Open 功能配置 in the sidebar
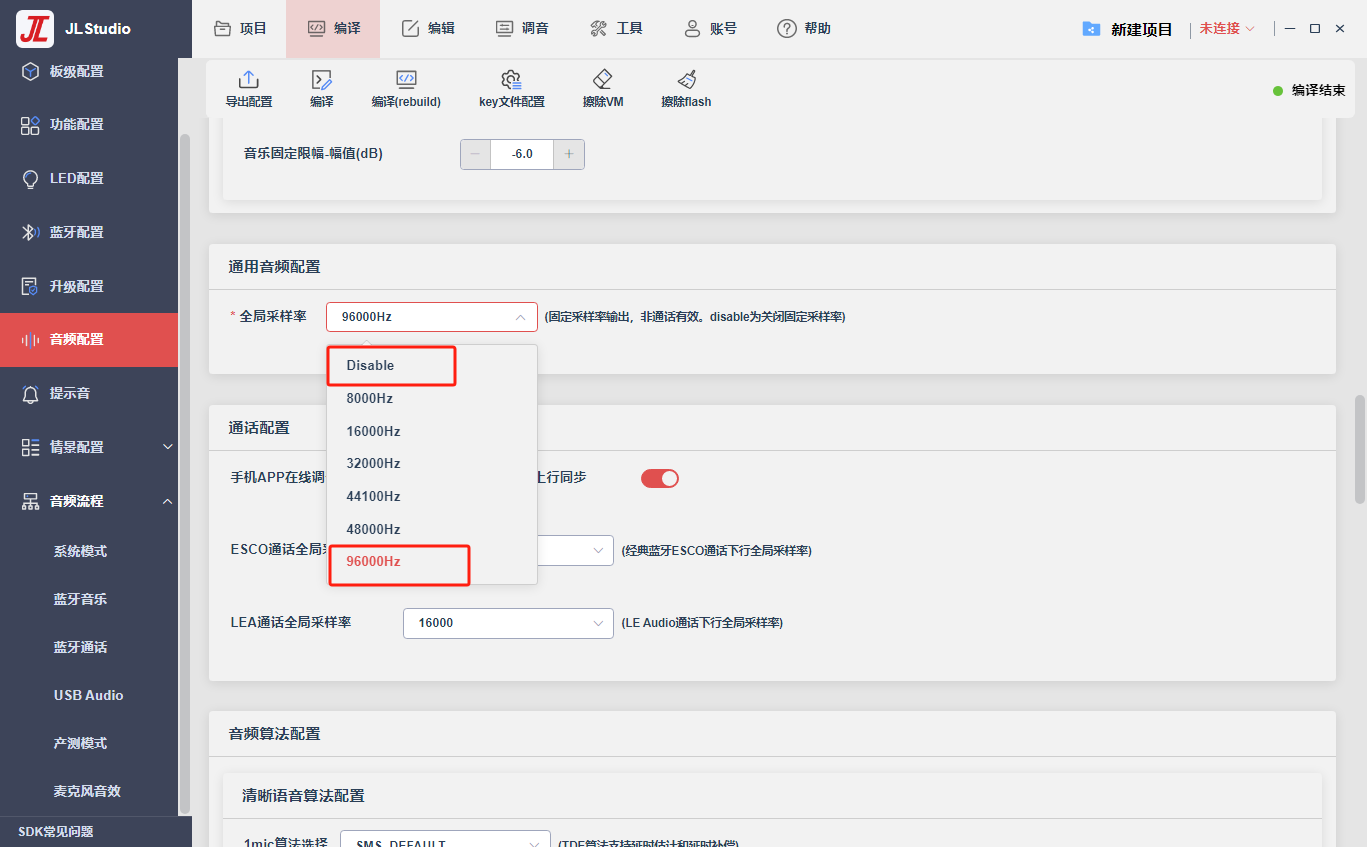The width and height of the screenshot is (1367, 847). pyautogui.click(x=89, y=125)
